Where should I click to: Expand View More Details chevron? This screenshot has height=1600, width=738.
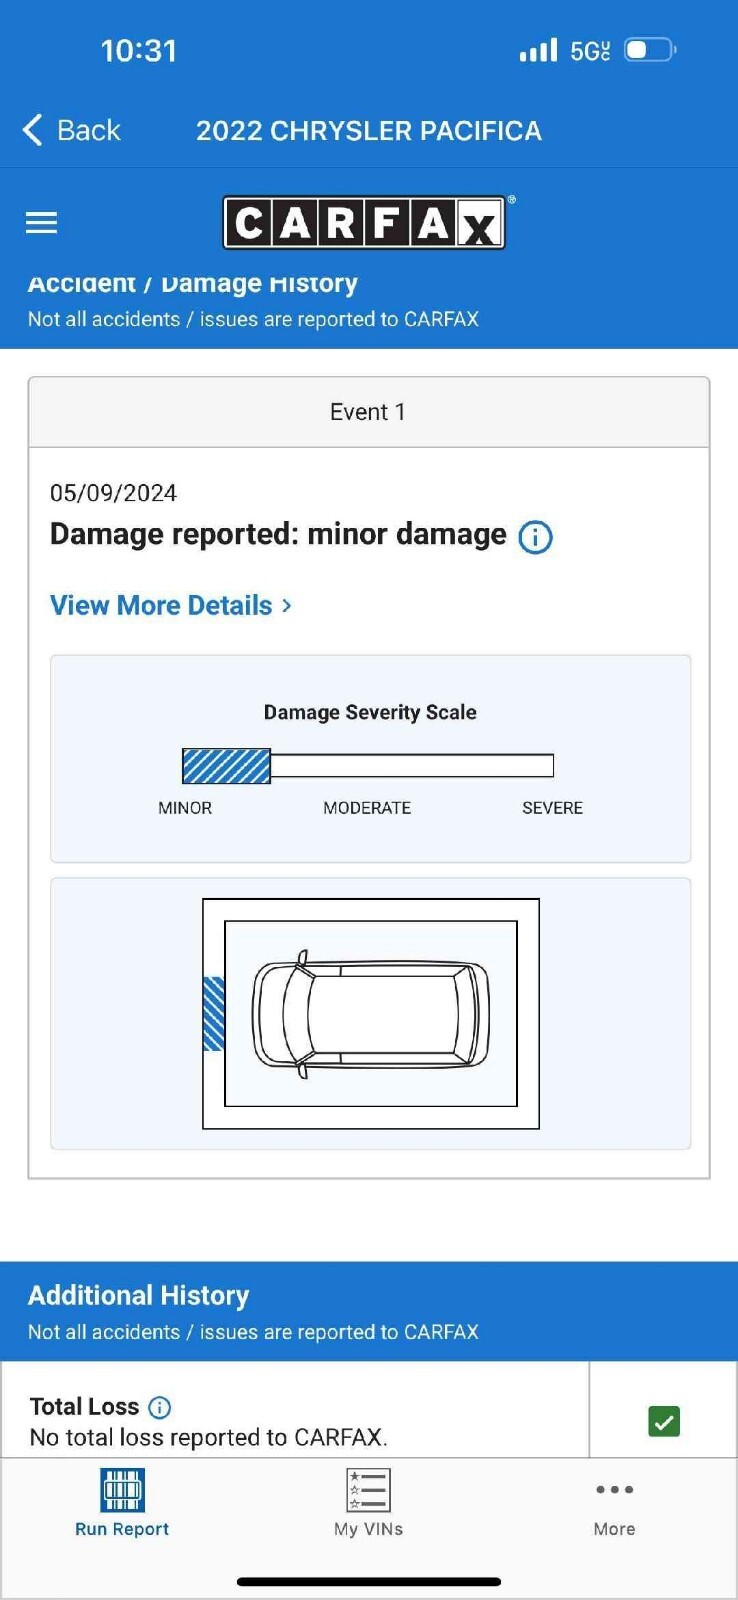pyautogui.click(x=287, y=605)
